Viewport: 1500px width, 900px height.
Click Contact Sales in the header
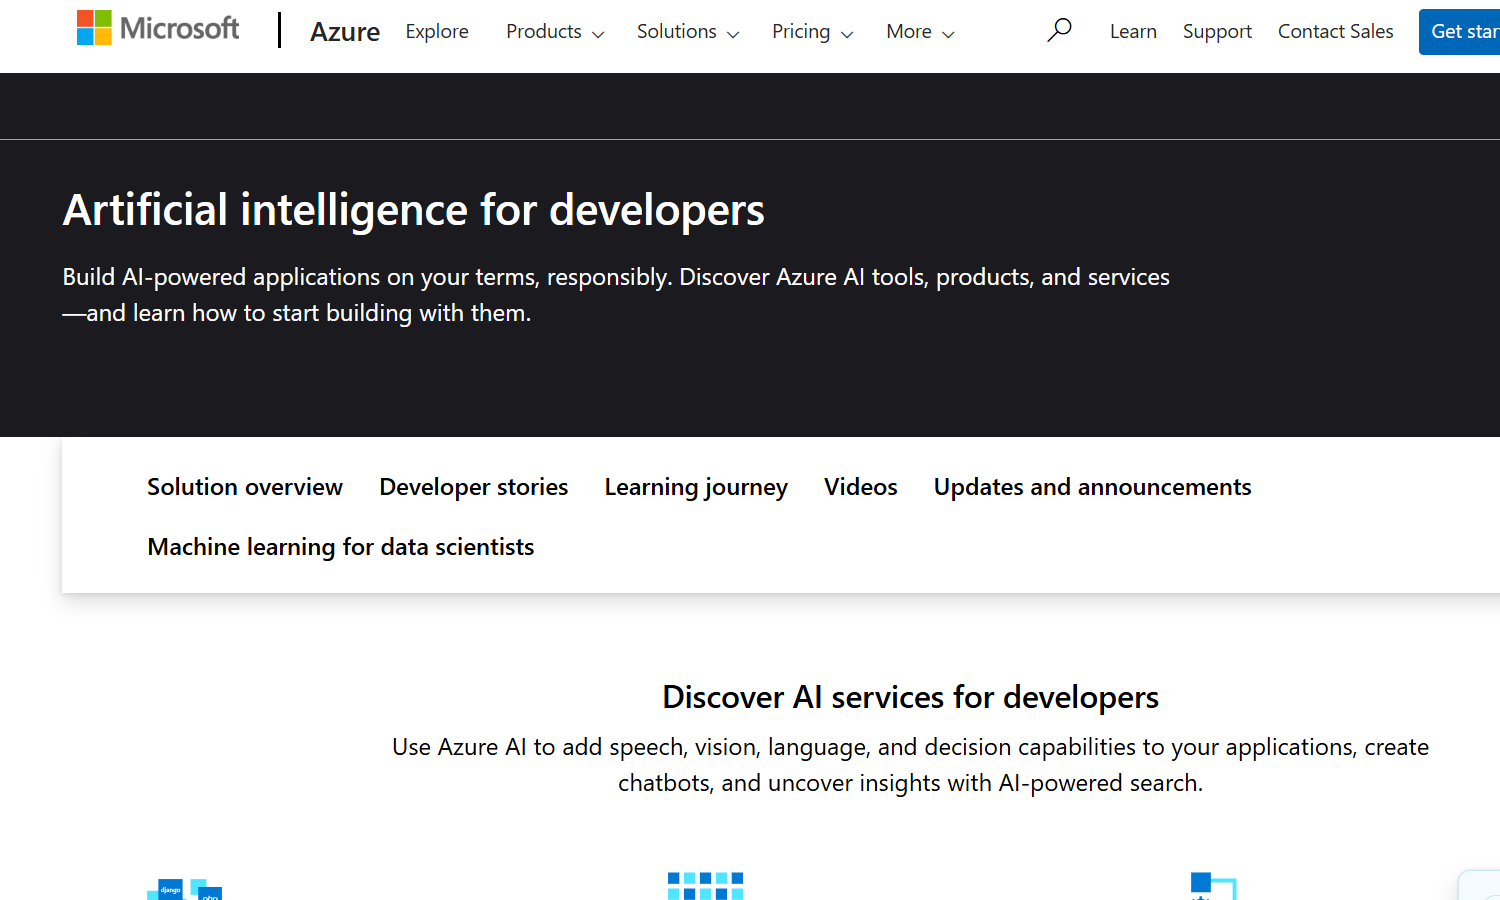1335,32
